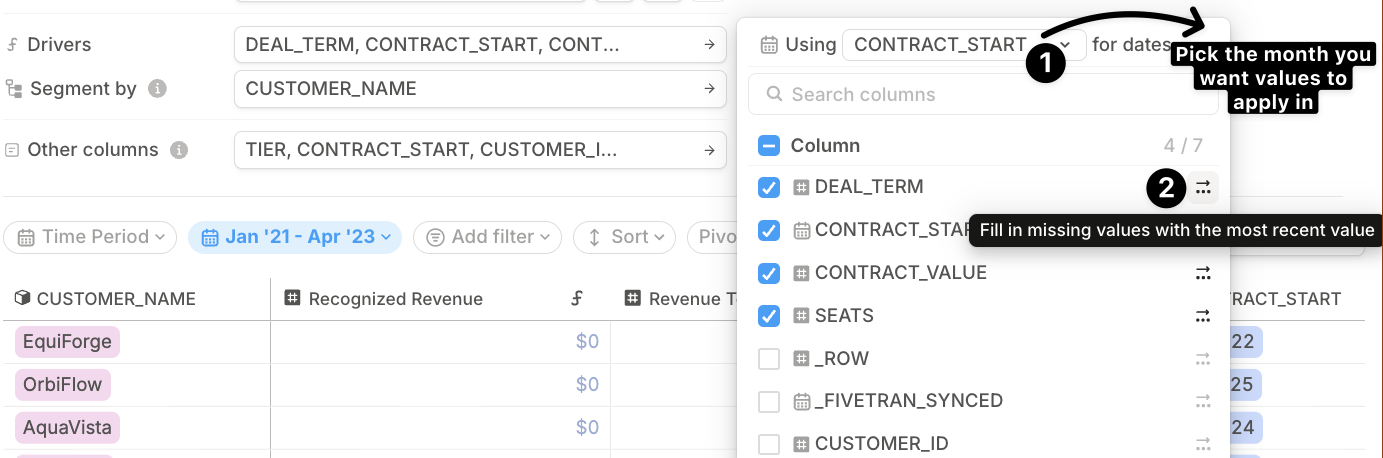1383x458 pixels.
Task: Click fill-forward icon next to _FIVETRAN_SYNCED
Action: [x=1203, y=401]
